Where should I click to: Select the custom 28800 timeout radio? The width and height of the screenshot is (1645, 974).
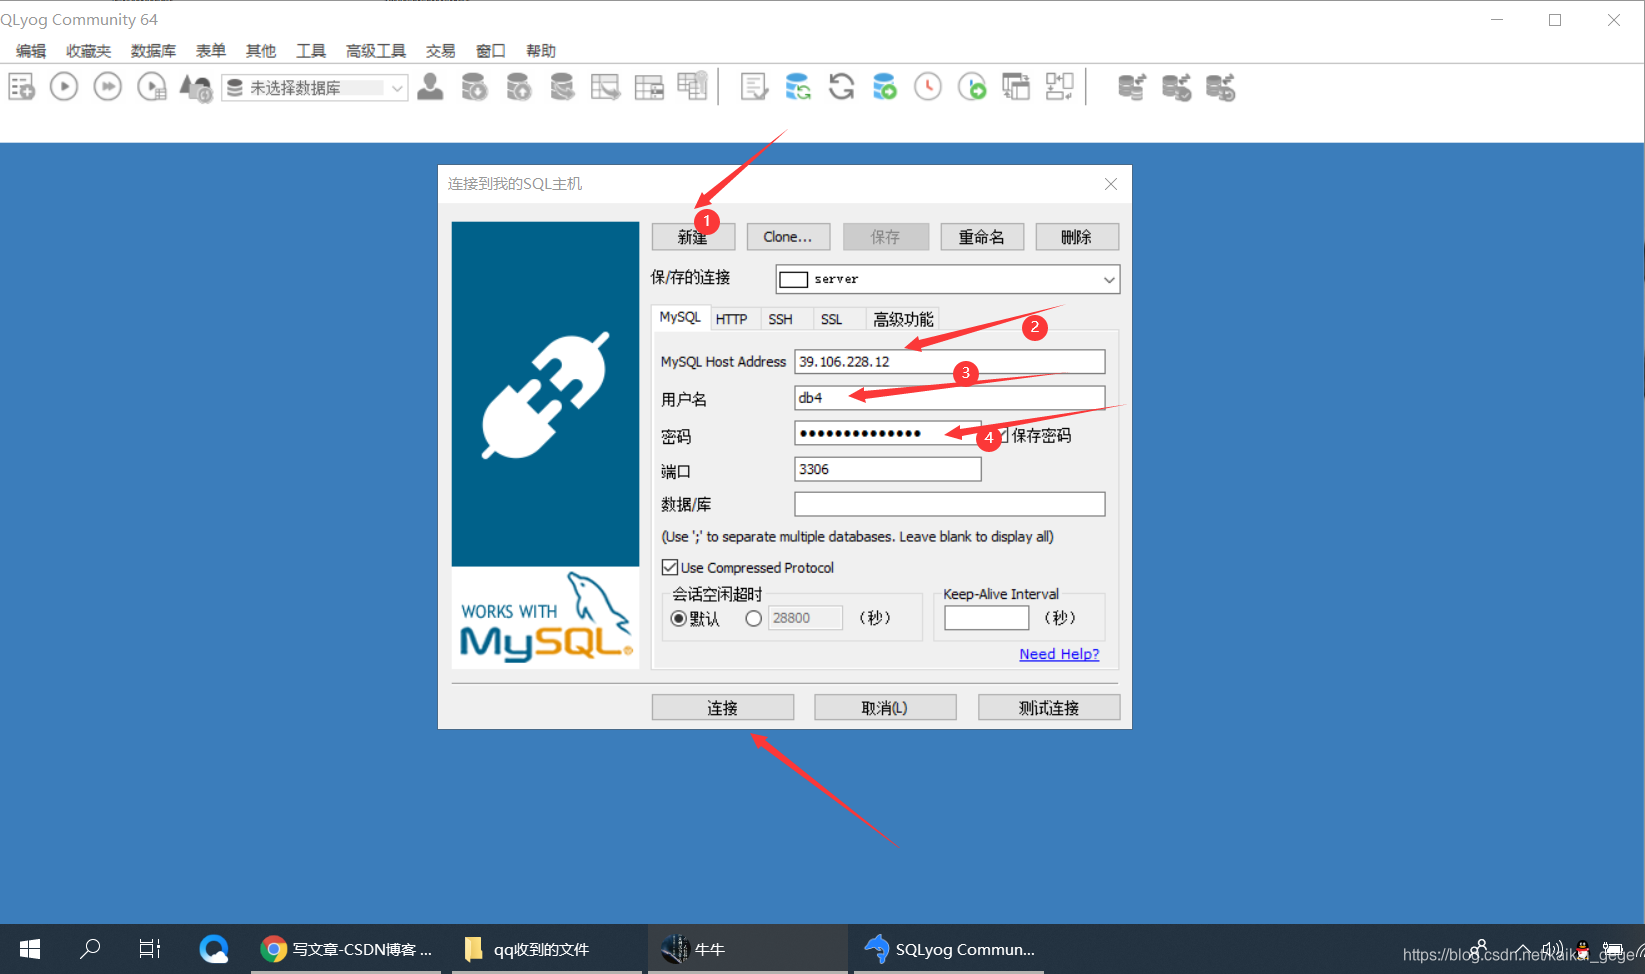tap(754, 618)
